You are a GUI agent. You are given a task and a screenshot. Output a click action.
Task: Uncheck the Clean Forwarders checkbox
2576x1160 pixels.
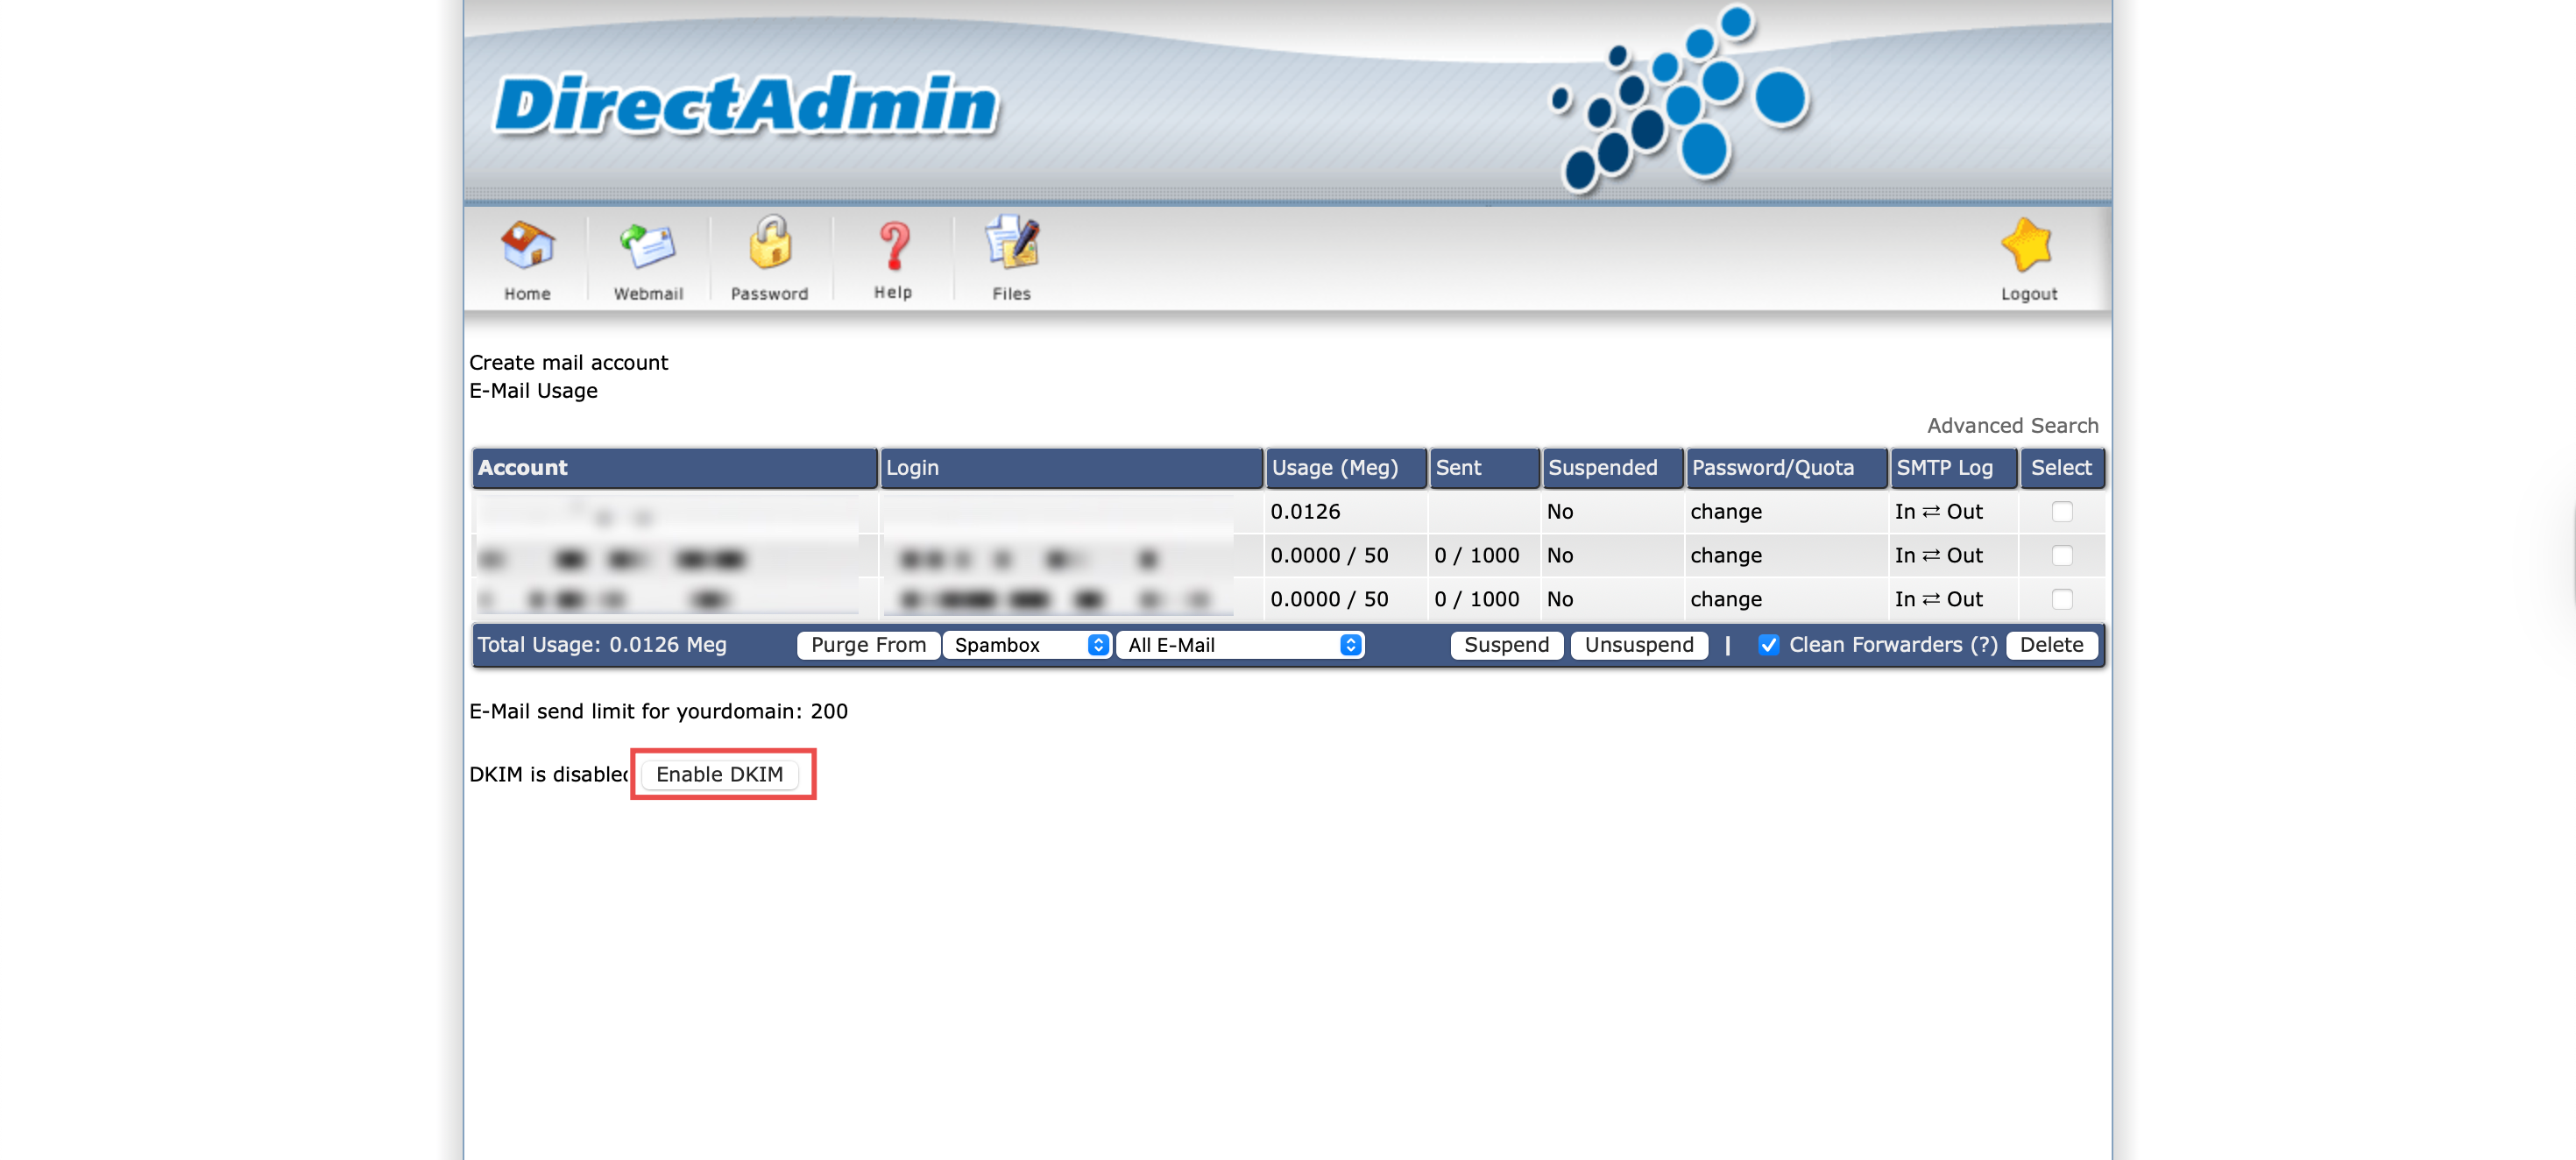click(1767, 645)
